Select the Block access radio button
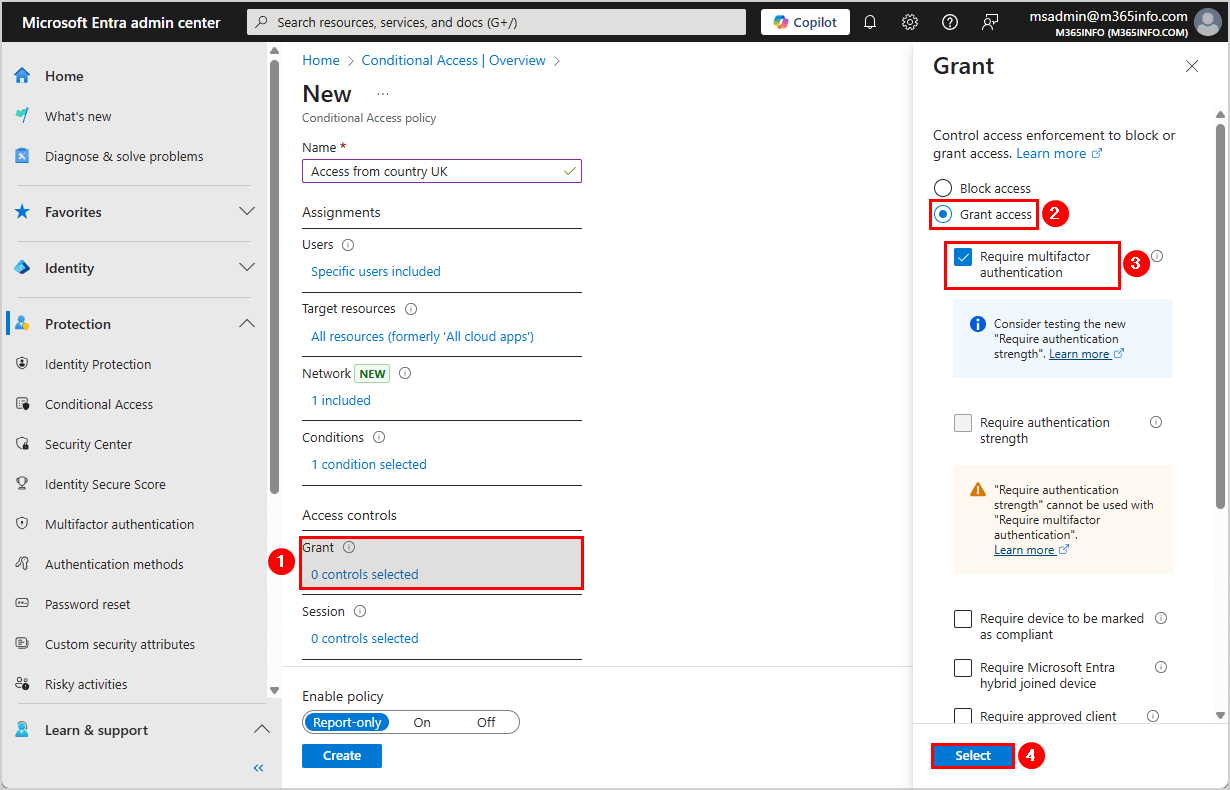1230x790 pixels. 943,188
